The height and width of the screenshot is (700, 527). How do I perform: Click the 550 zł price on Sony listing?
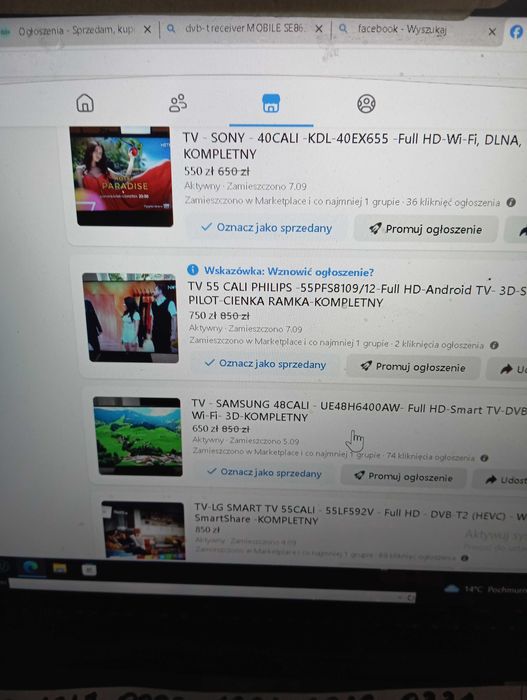tap(199, 171)
